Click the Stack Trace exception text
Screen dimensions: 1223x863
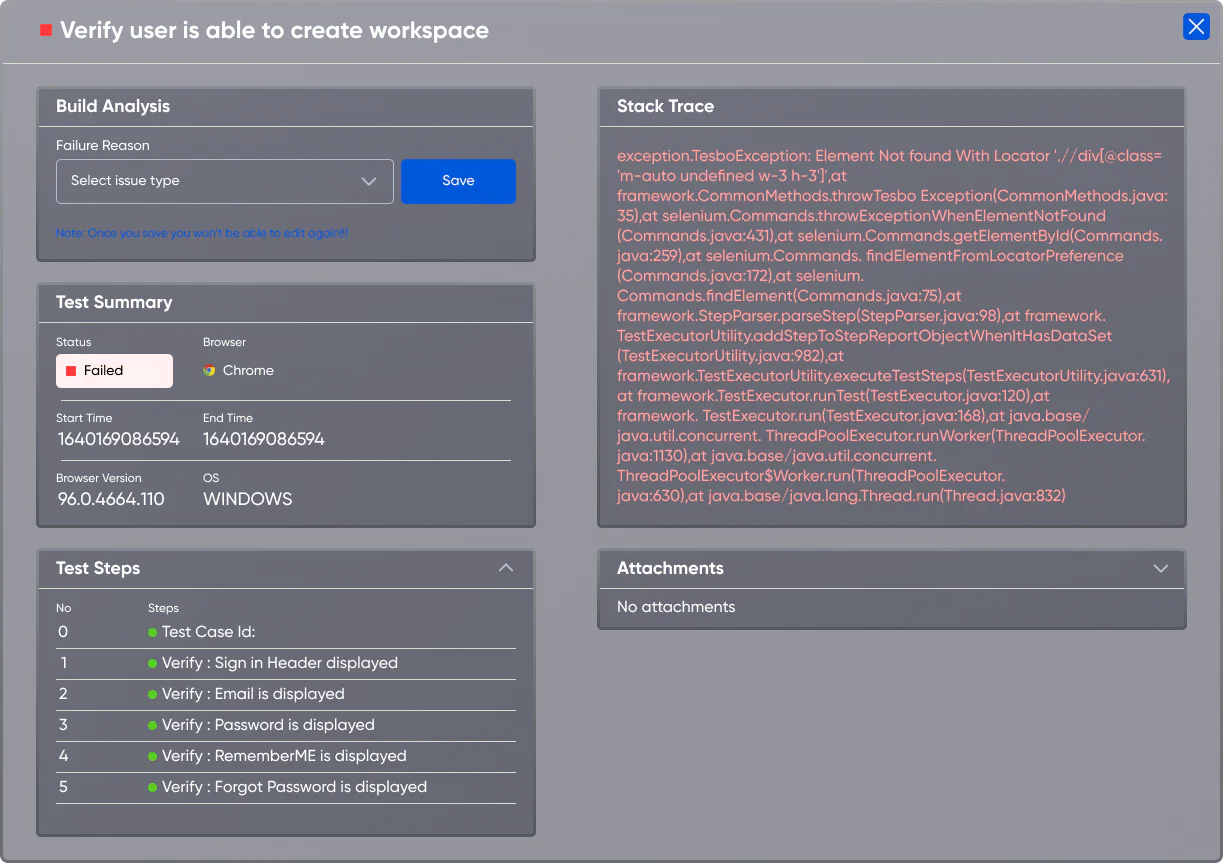[893, 326]
